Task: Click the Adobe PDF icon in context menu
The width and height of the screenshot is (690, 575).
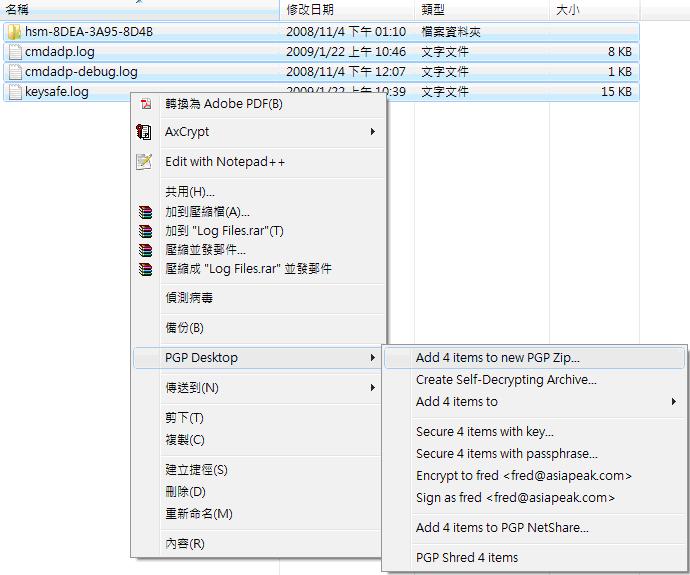Action: [x=145, y=103]
